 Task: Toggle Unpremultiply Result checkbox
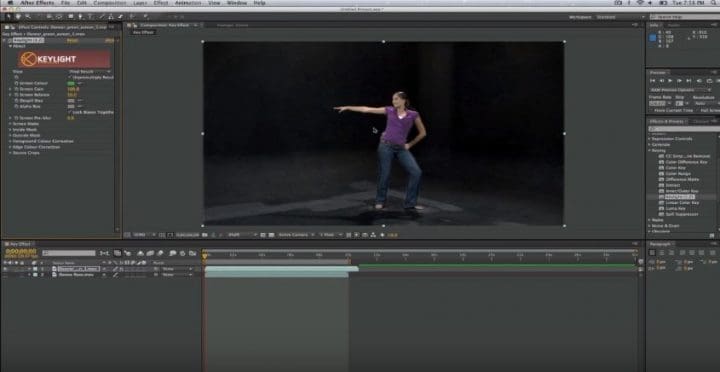pyautogui.click(x=70, y=78)
